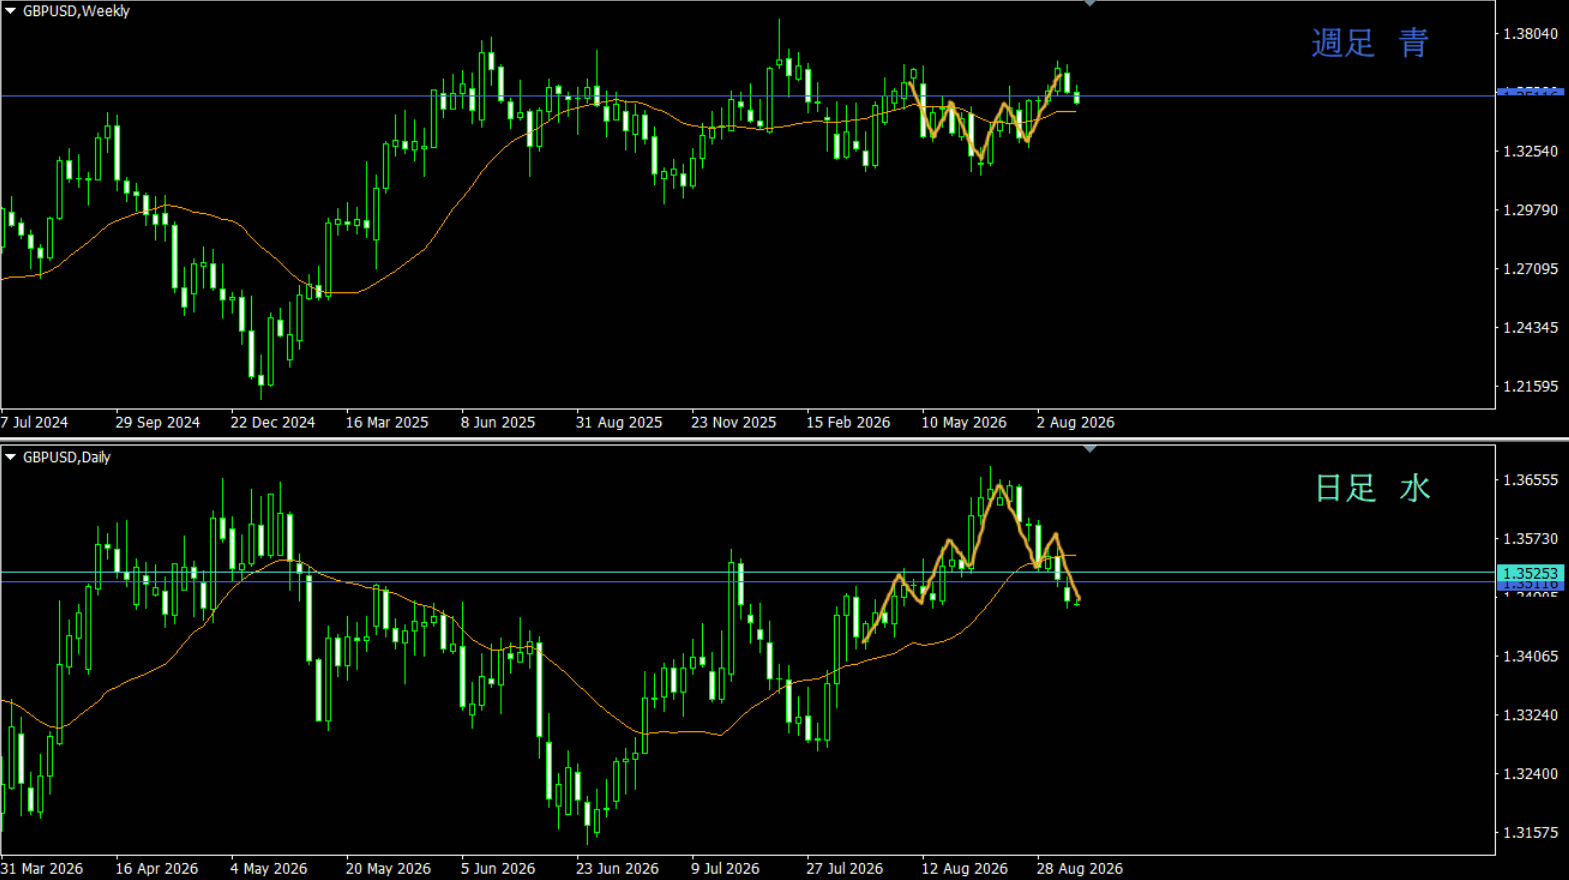
Task: Click the GBPUSD,Daily chart title
Action: click(67, 457)
